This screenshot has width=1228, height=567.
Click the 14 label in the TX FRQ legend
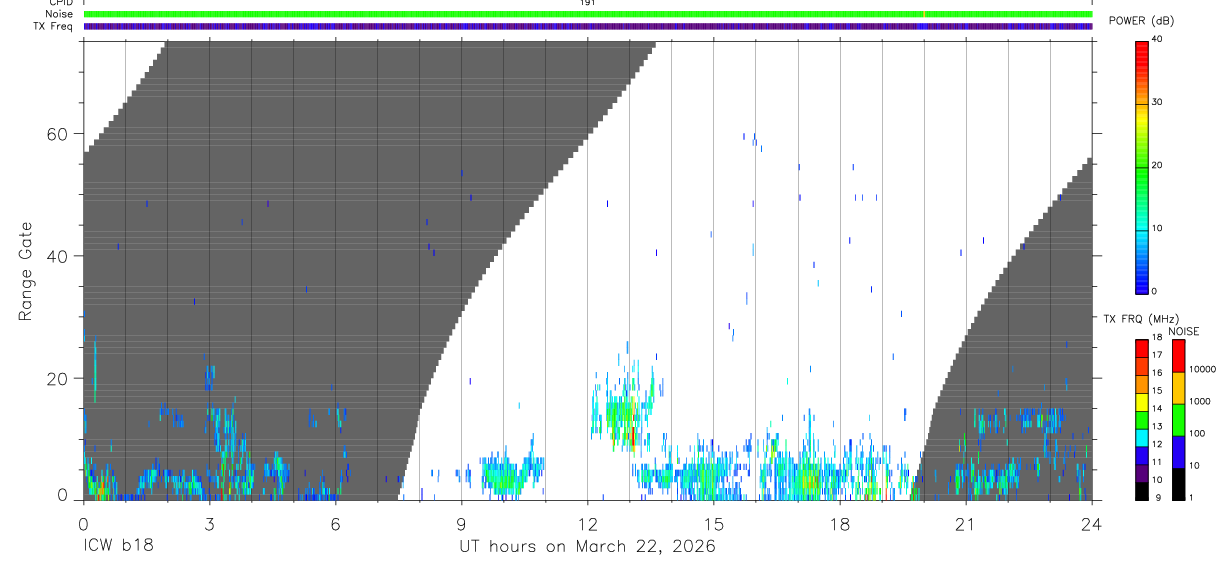tap(1157, 408)
